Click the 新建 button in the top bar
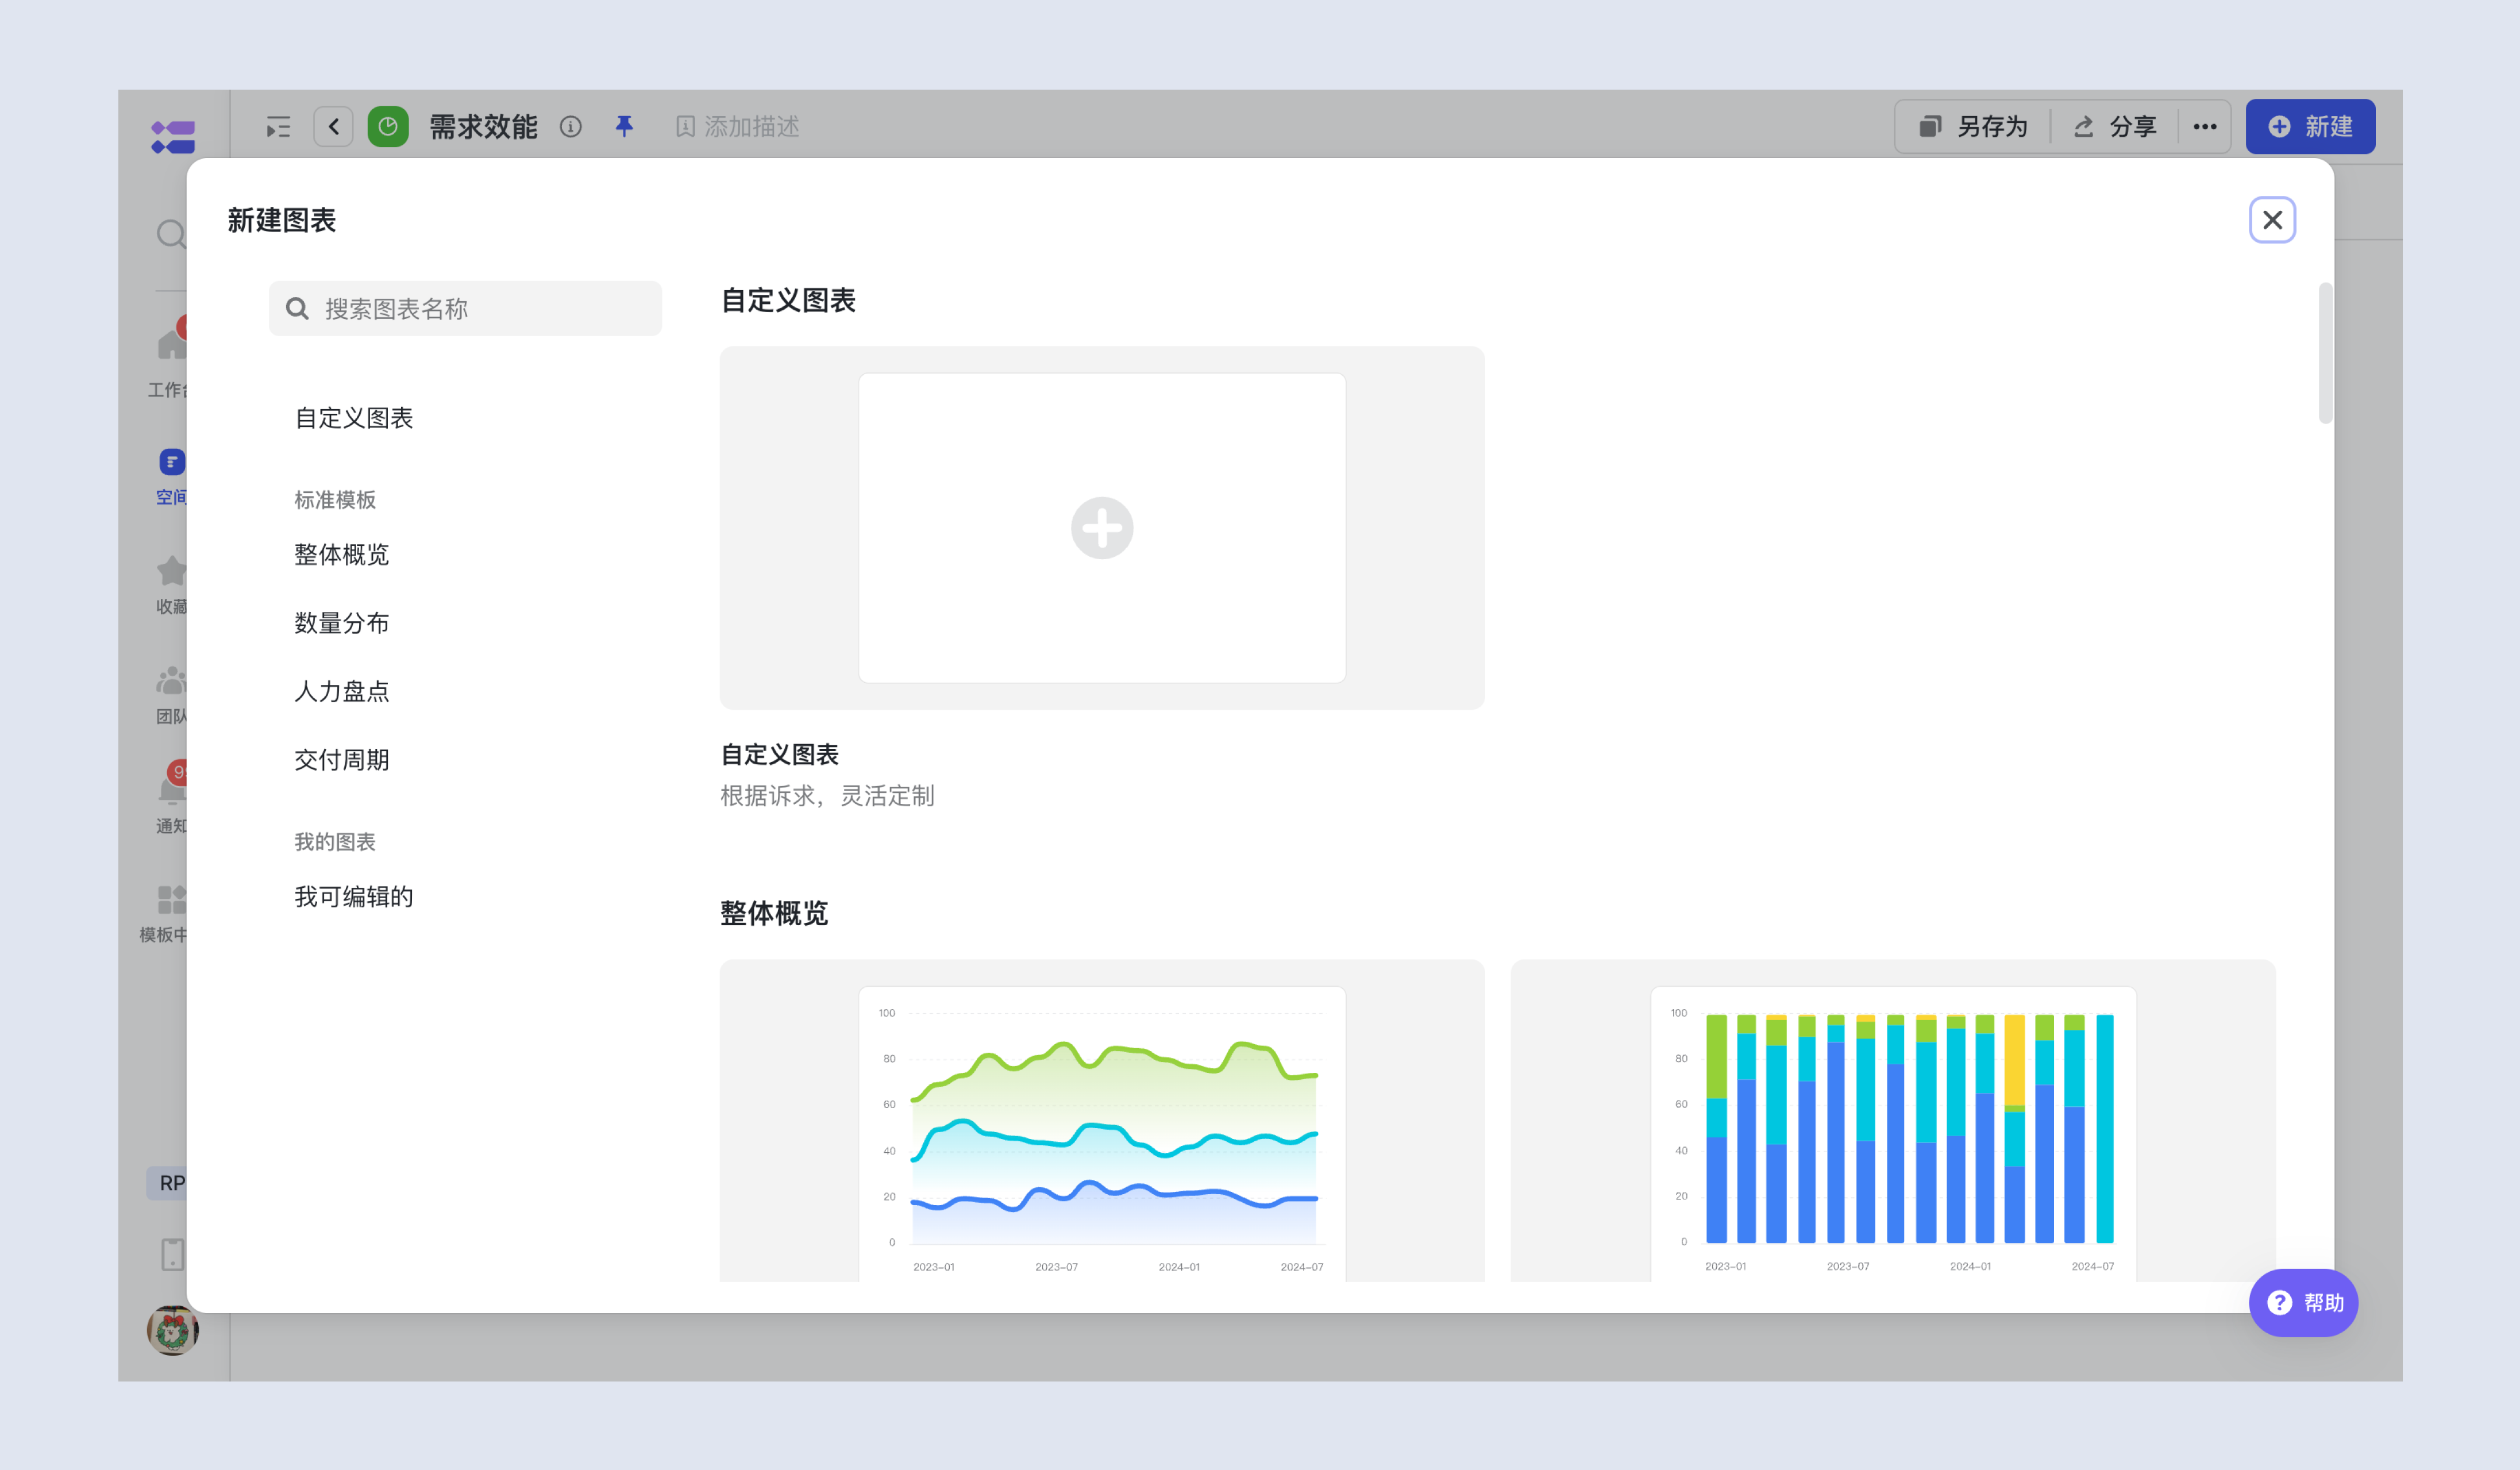This screenshot has width=2520, height=1470. pyautogui.click(x=2310, y=127)
